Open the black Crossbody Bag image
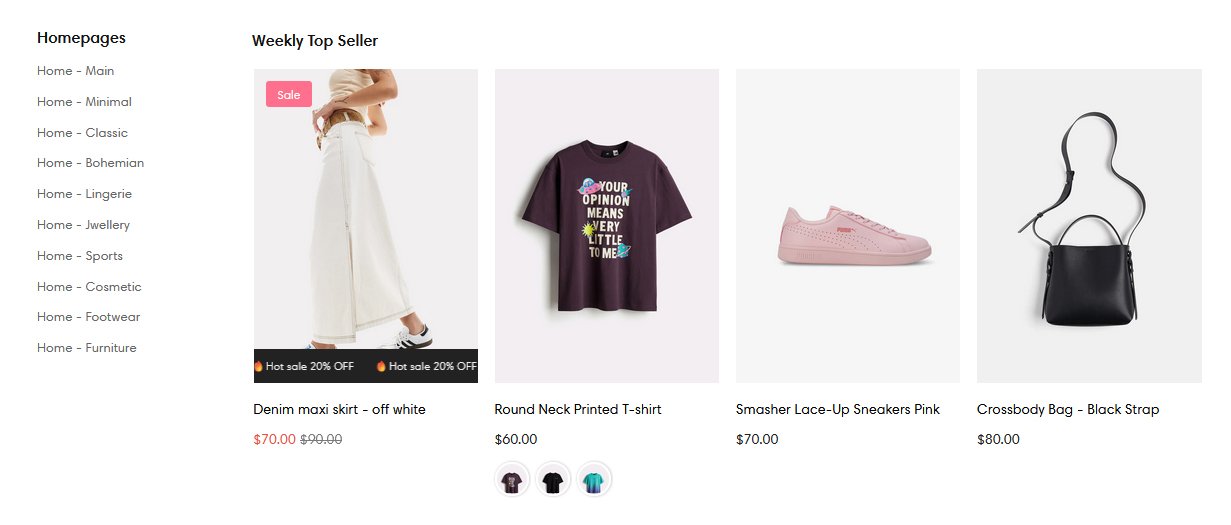Screen dimensions: 1231x525 click(x=1088, y=225)
